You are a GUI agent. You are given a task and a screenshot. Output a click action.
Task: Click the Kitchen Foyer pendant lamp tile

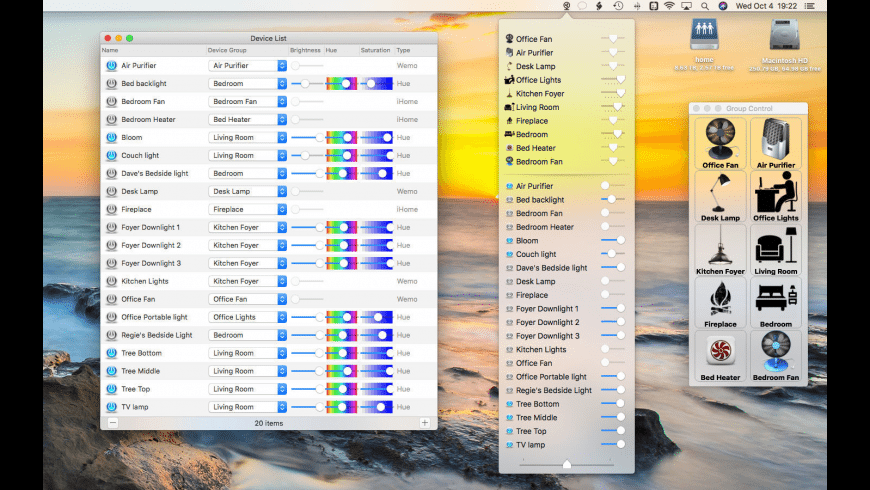720,250
